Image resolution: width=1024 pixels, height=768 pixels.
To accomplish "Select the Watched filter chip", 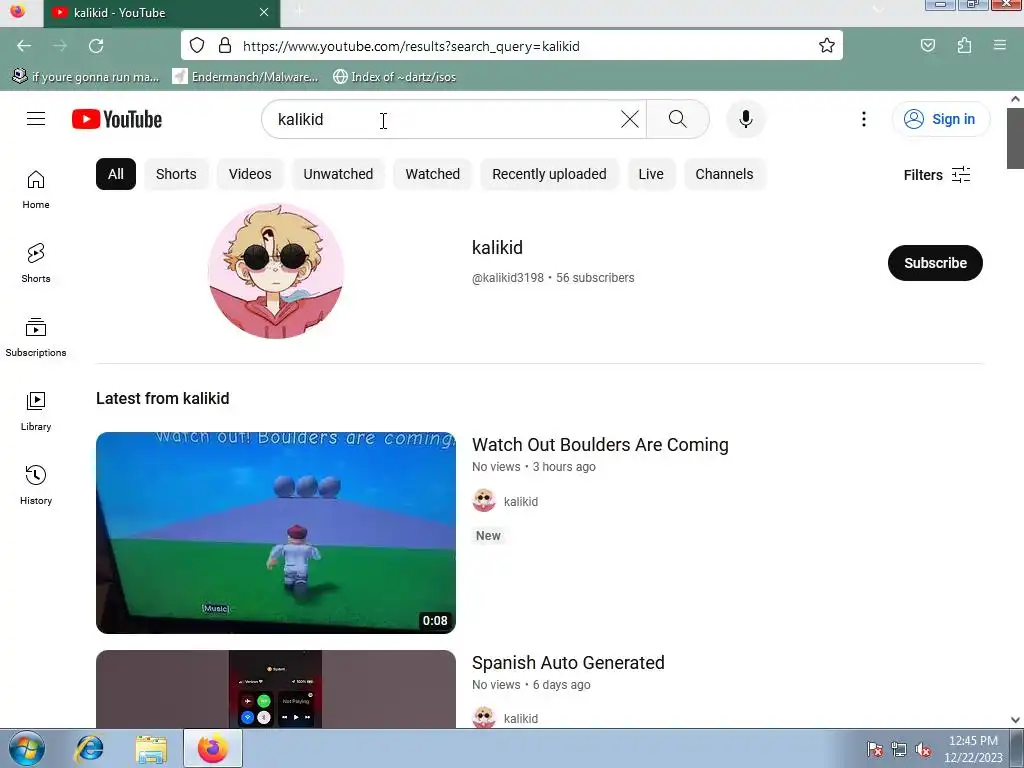I will [x=432, y=174].
